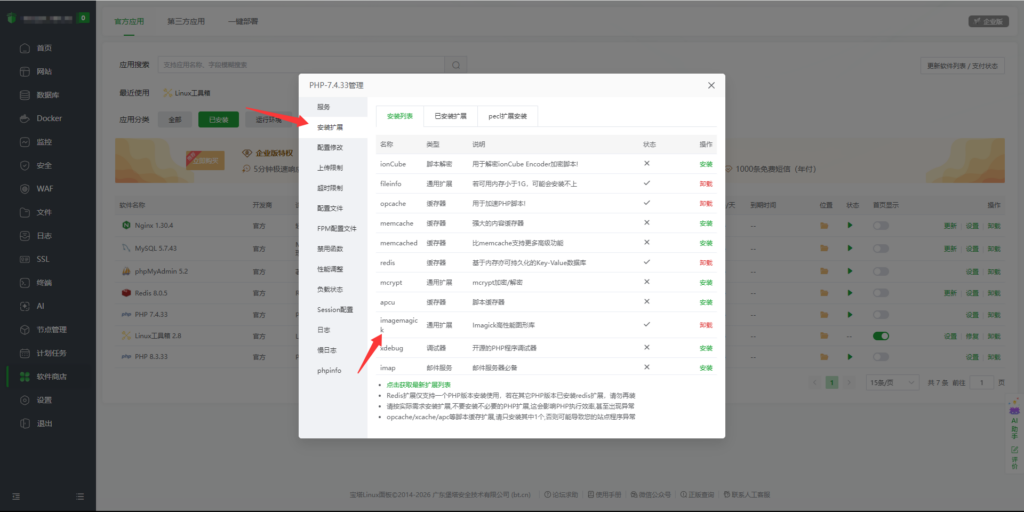Click MySQL row running status play icon
This screenshot has width=1024, height=512.
tap(850, 248)
